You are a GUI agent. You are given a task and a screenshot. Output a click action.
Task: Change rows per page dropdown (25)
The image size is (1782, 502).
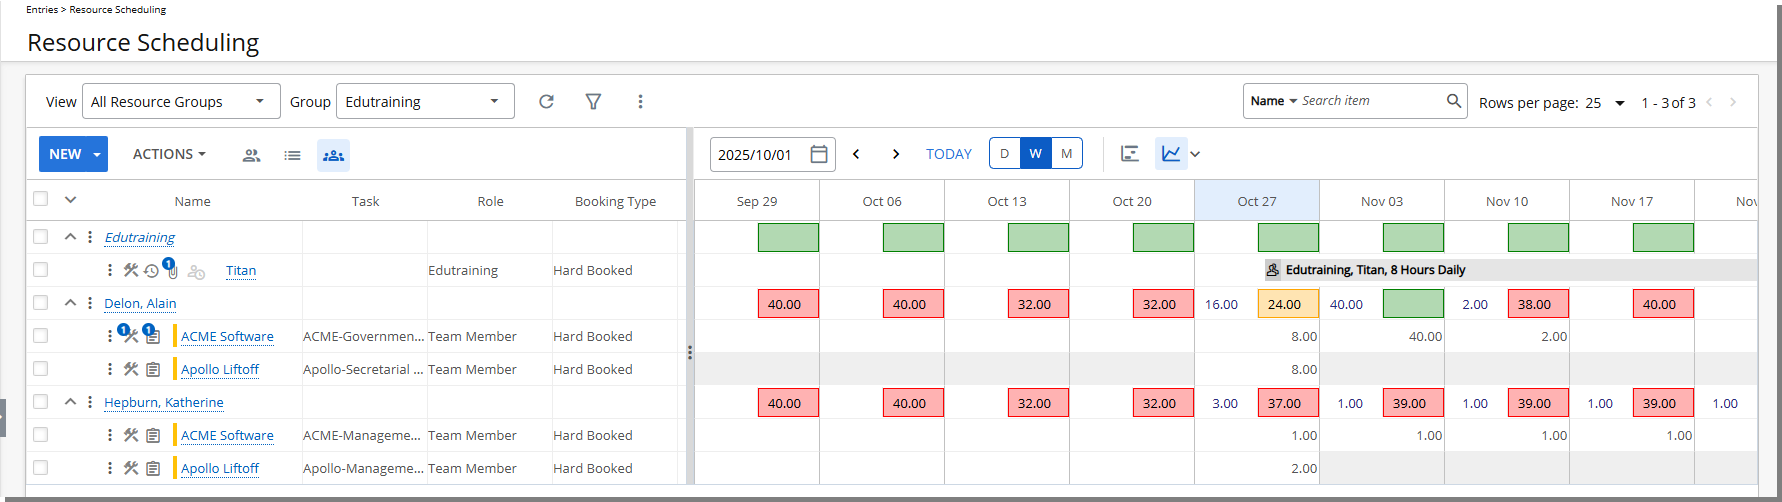pos(1606,103)
